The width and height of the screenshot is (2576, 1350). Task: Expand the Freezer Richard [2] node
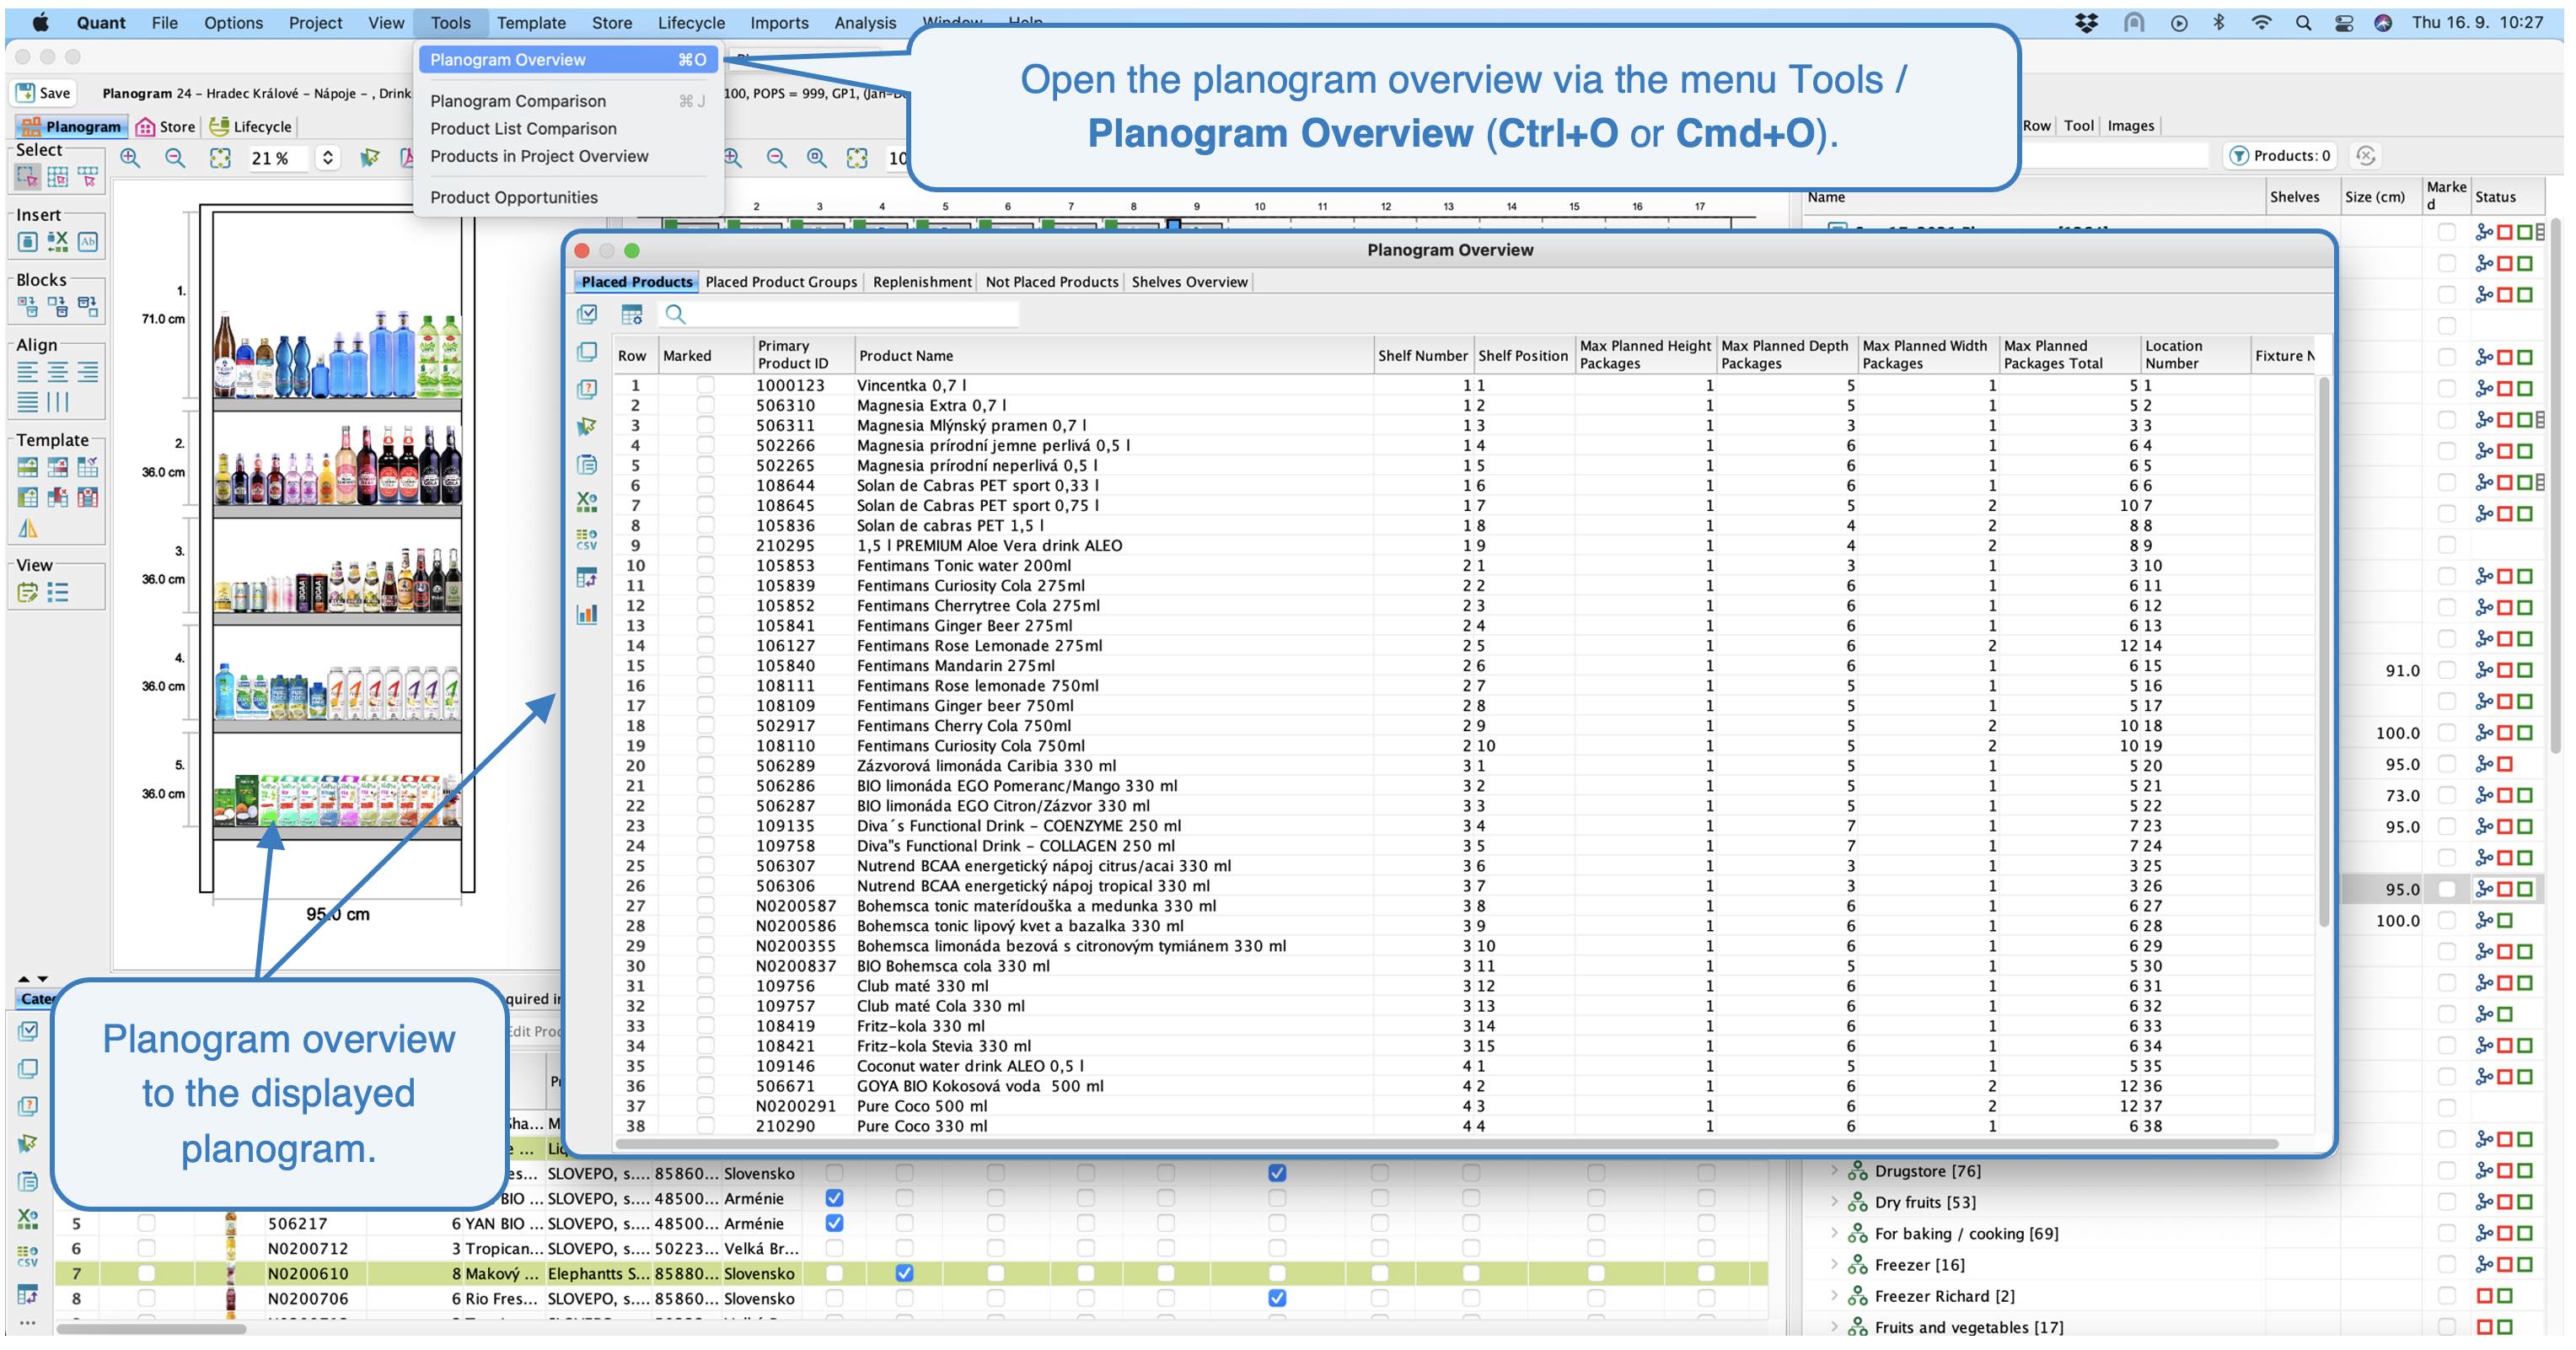(1834, 1295)
